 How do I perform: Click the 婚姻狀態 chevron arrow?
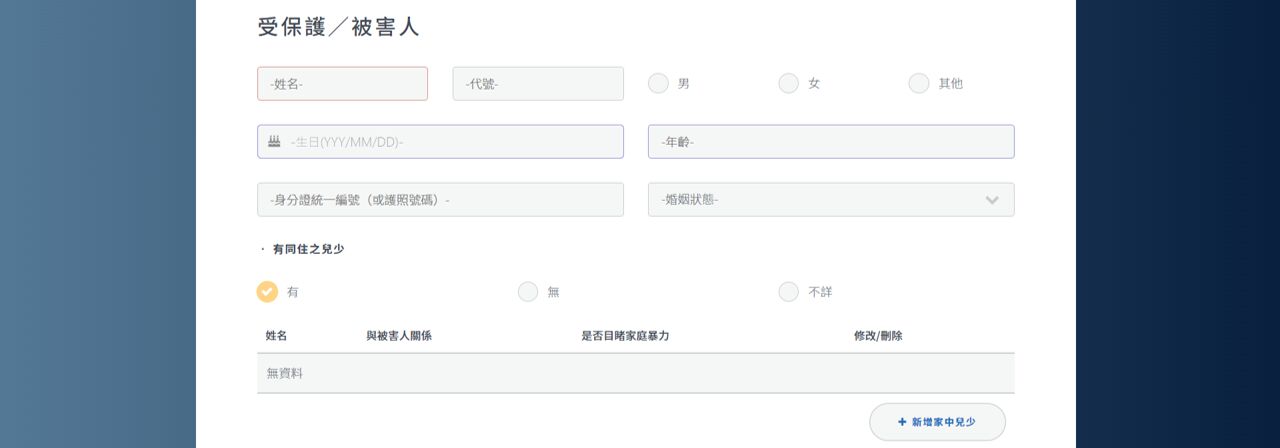[992, 200]
